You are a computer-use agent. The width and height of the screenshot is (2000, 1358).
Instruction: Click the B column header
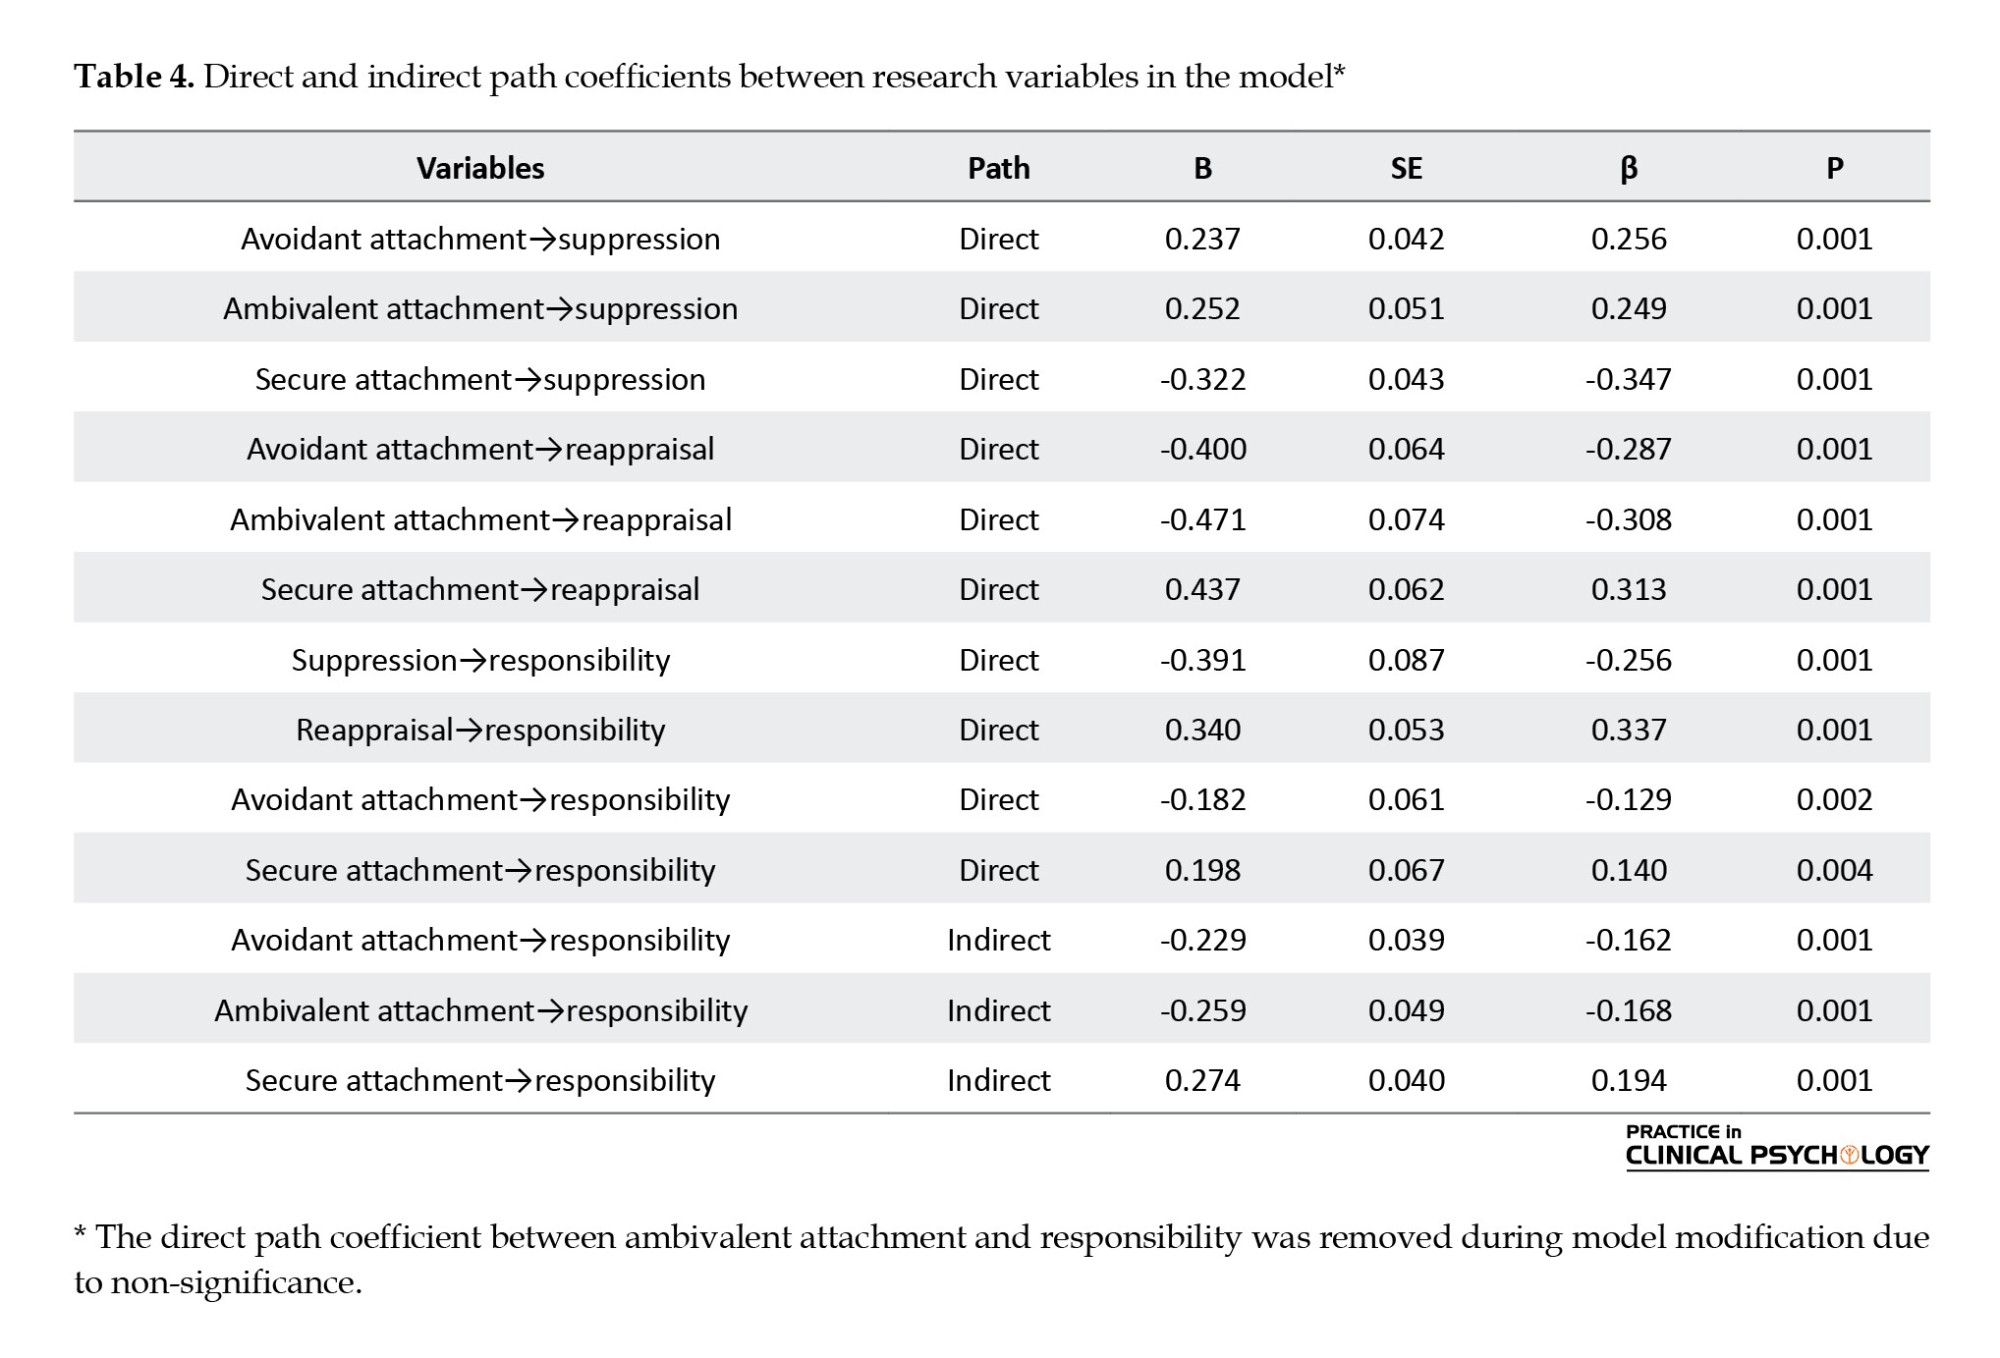coord(1202,168)
